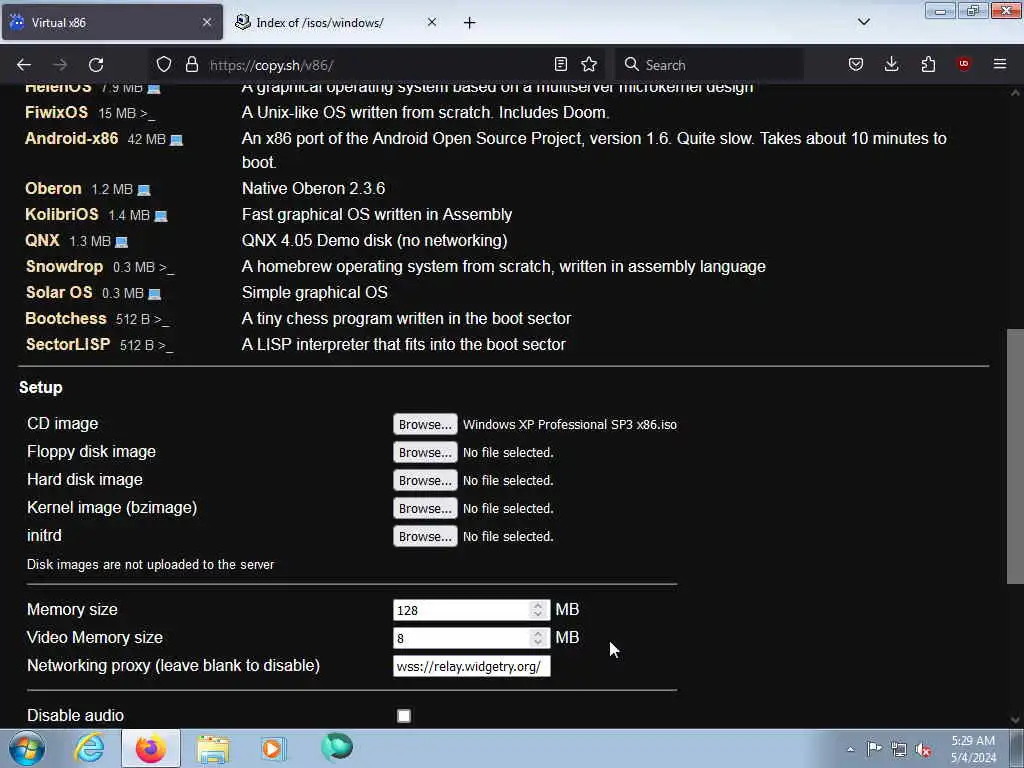Viewport: 1024px width, 768px height.
Task: Click the graphical icon next to Oberon
Action: (x=144, y=190)
